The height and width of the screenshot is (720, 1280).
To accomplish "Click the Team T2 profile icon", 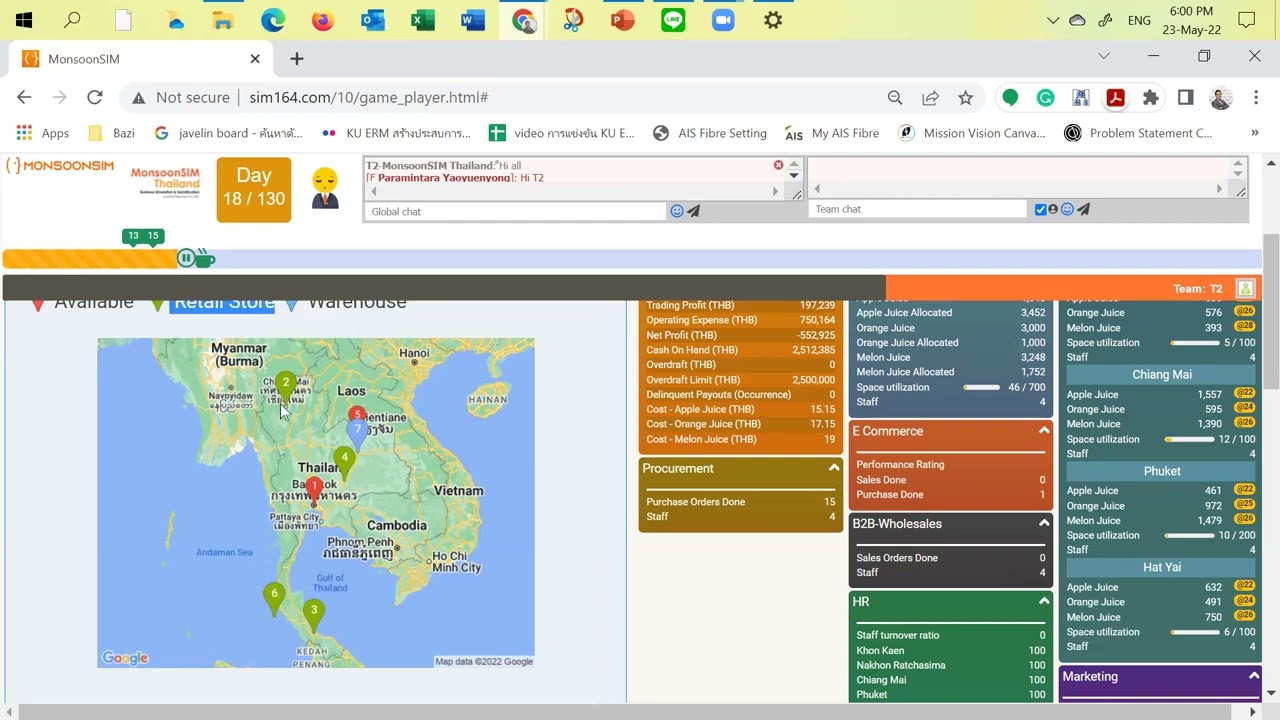I will (x=1245, y=288).
